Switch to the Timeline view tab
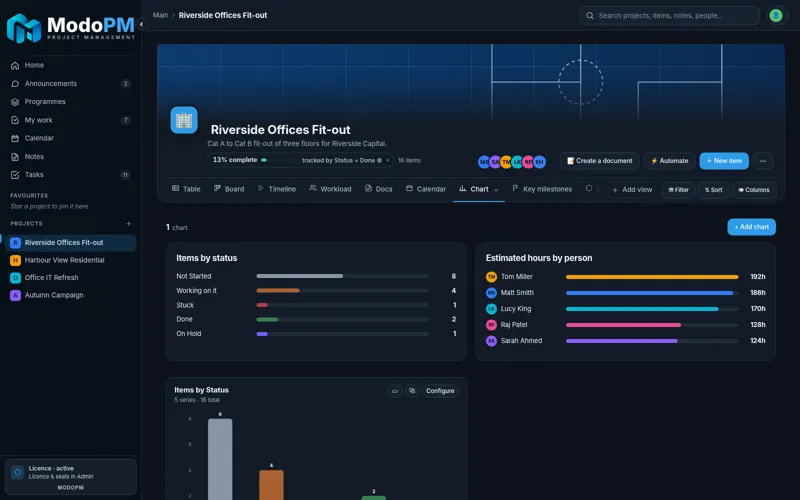This screenshot has width=800, height=500. [277, 189]
